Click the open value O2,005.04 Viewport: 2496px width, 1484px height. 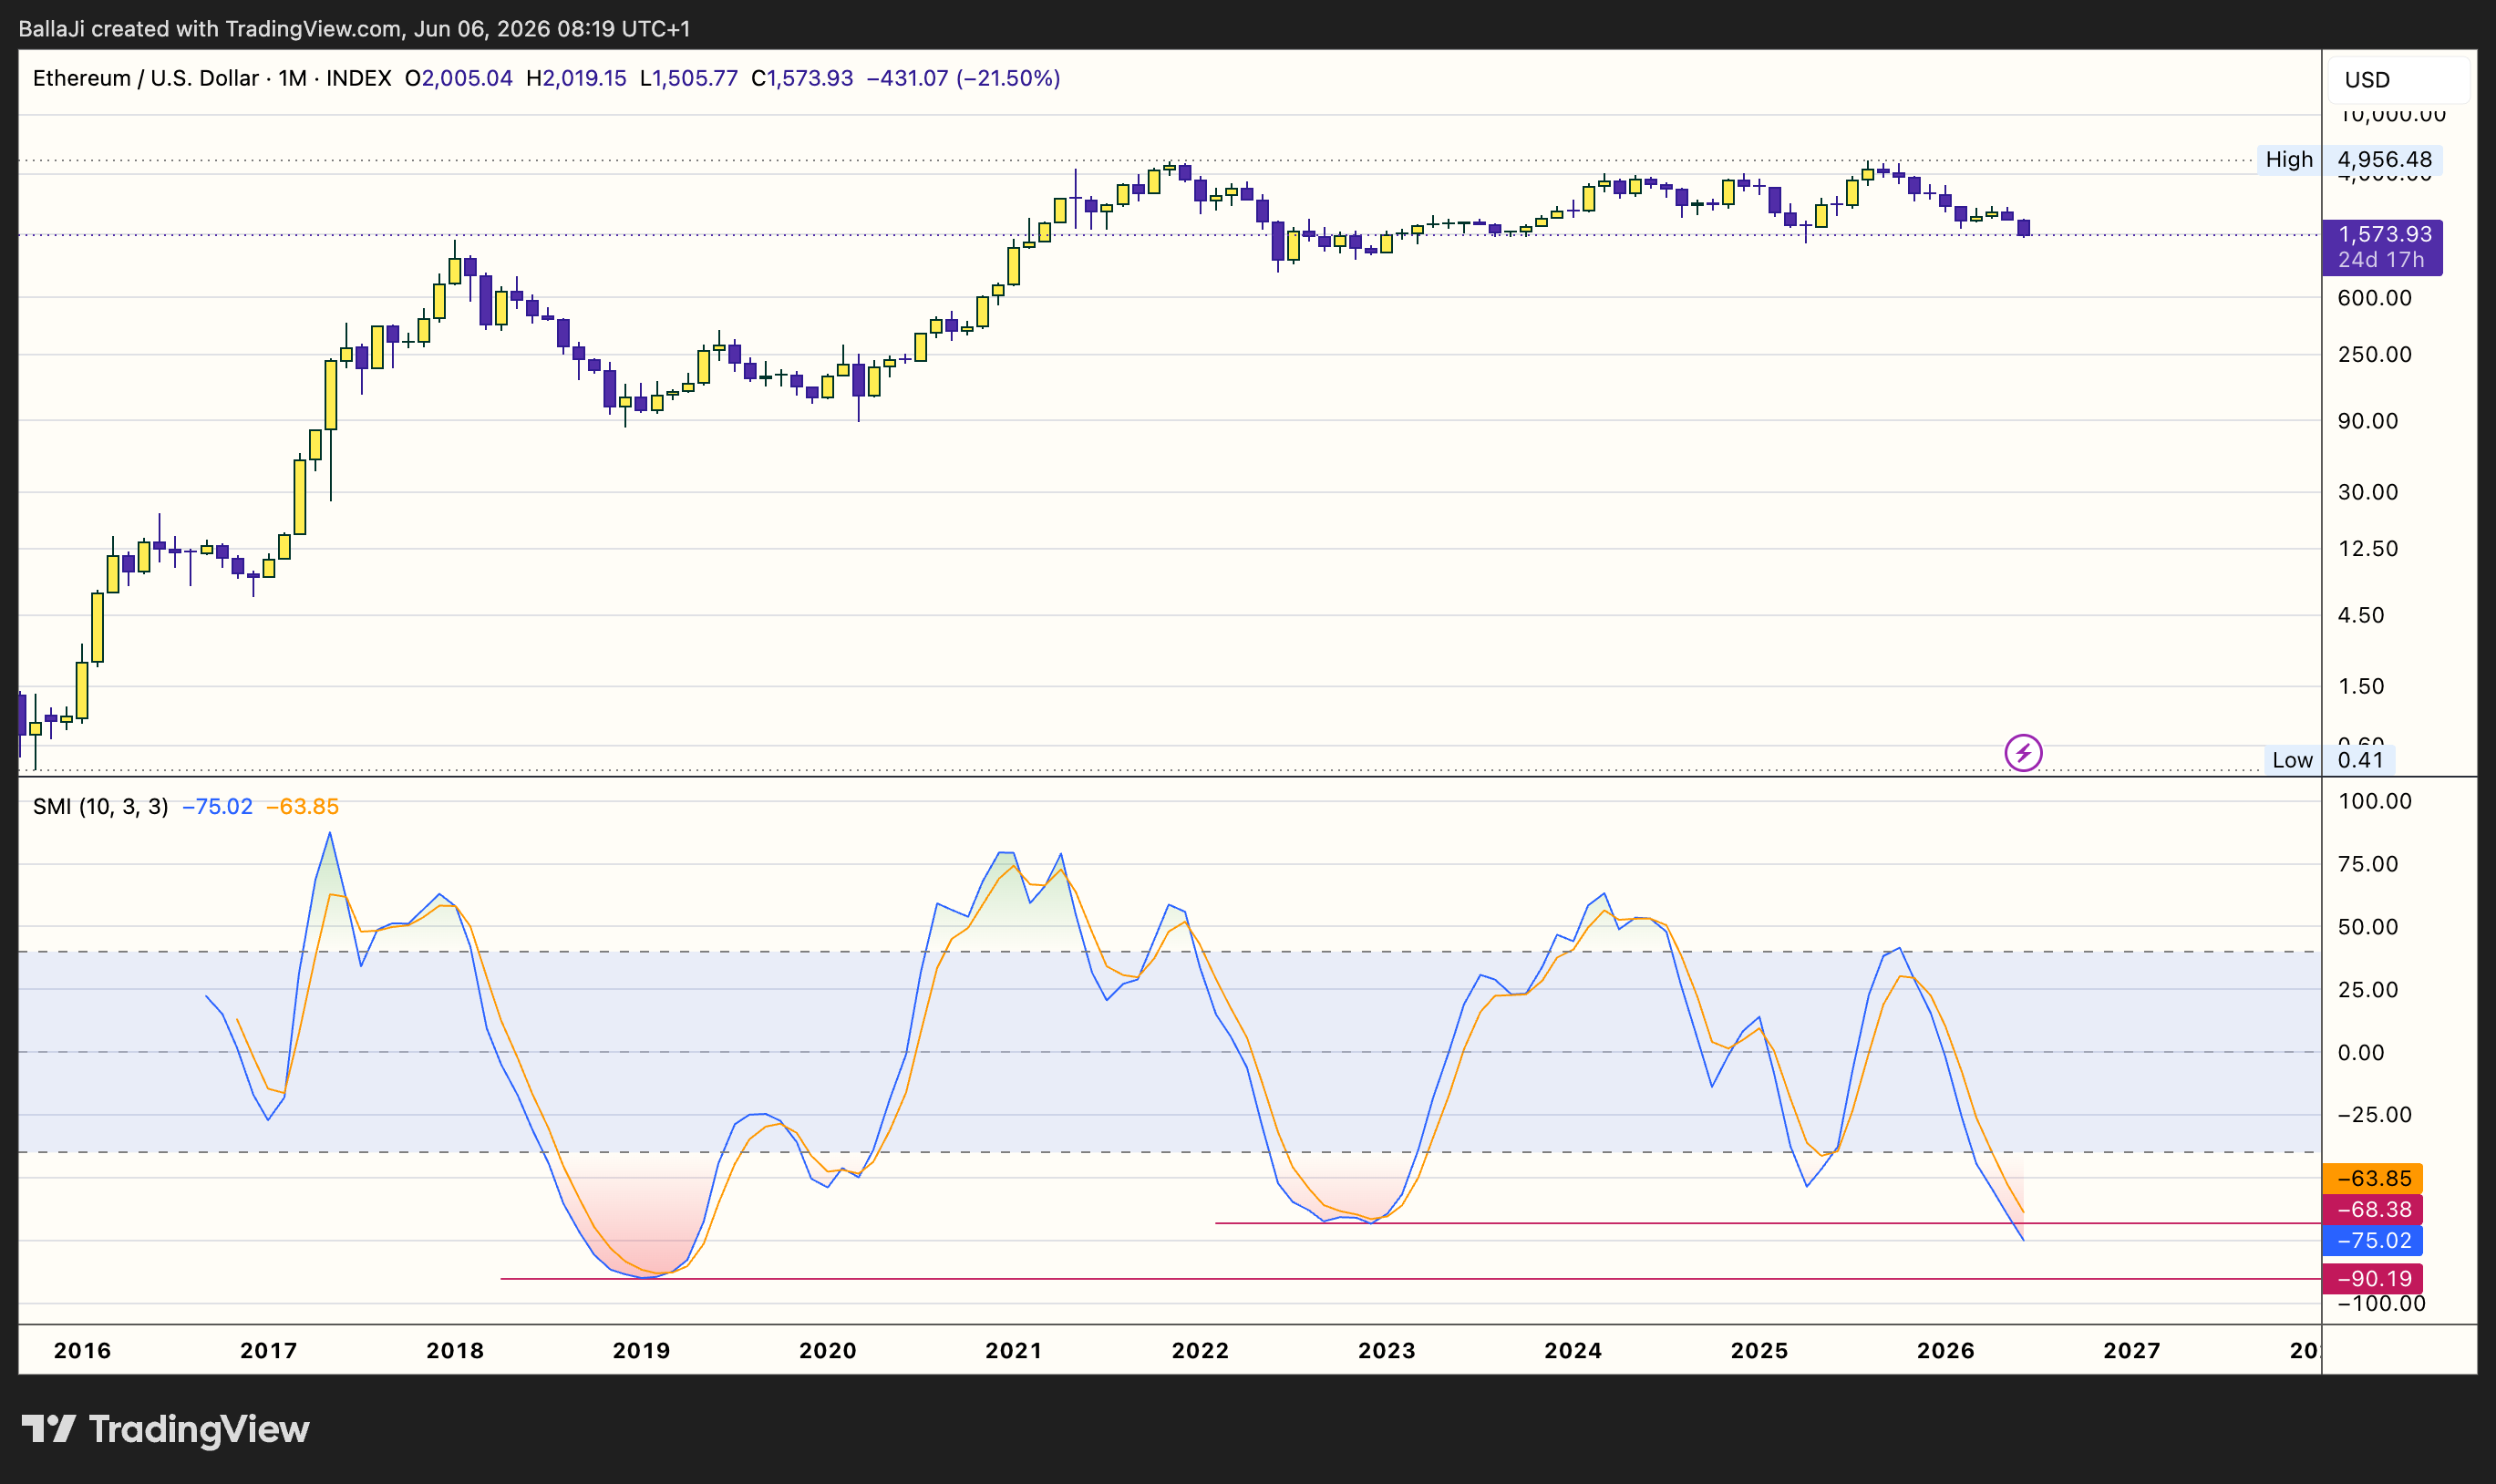point(458,78)
